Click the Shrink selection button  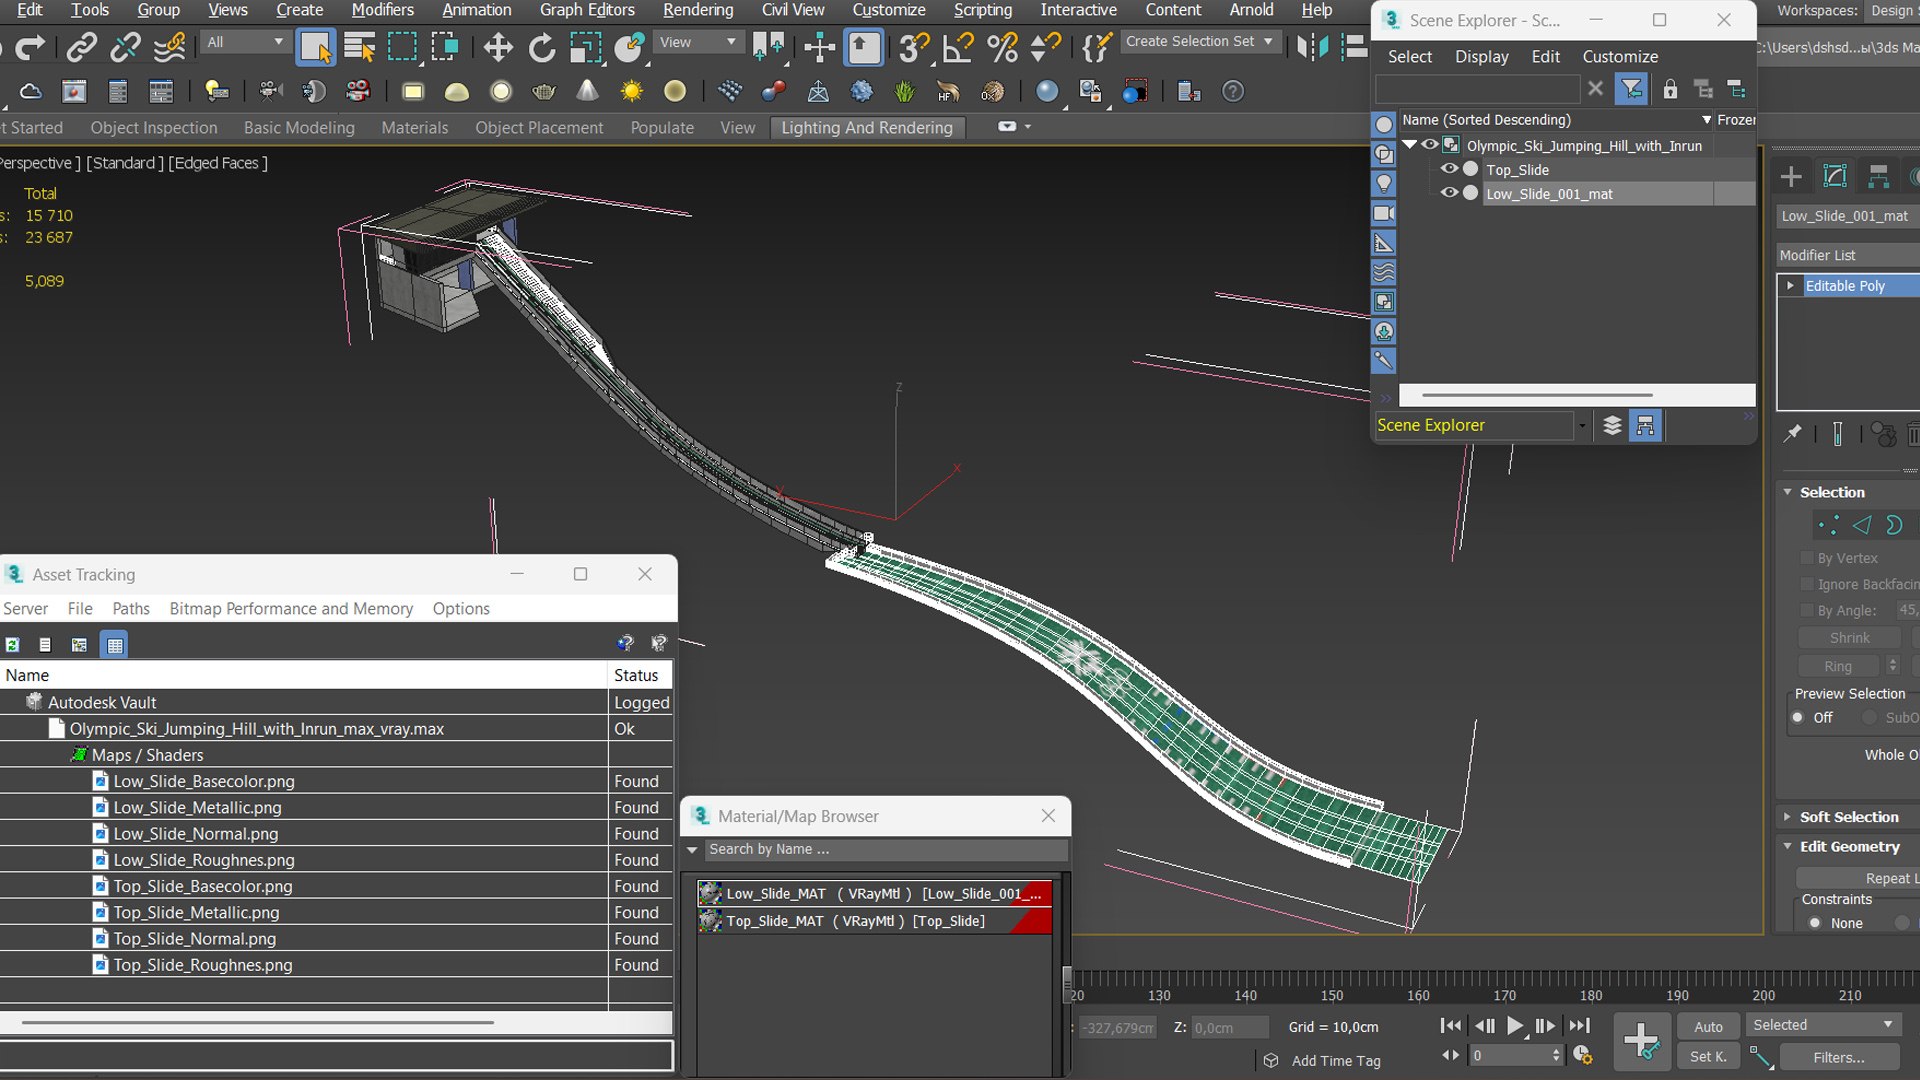(1849, 638)
